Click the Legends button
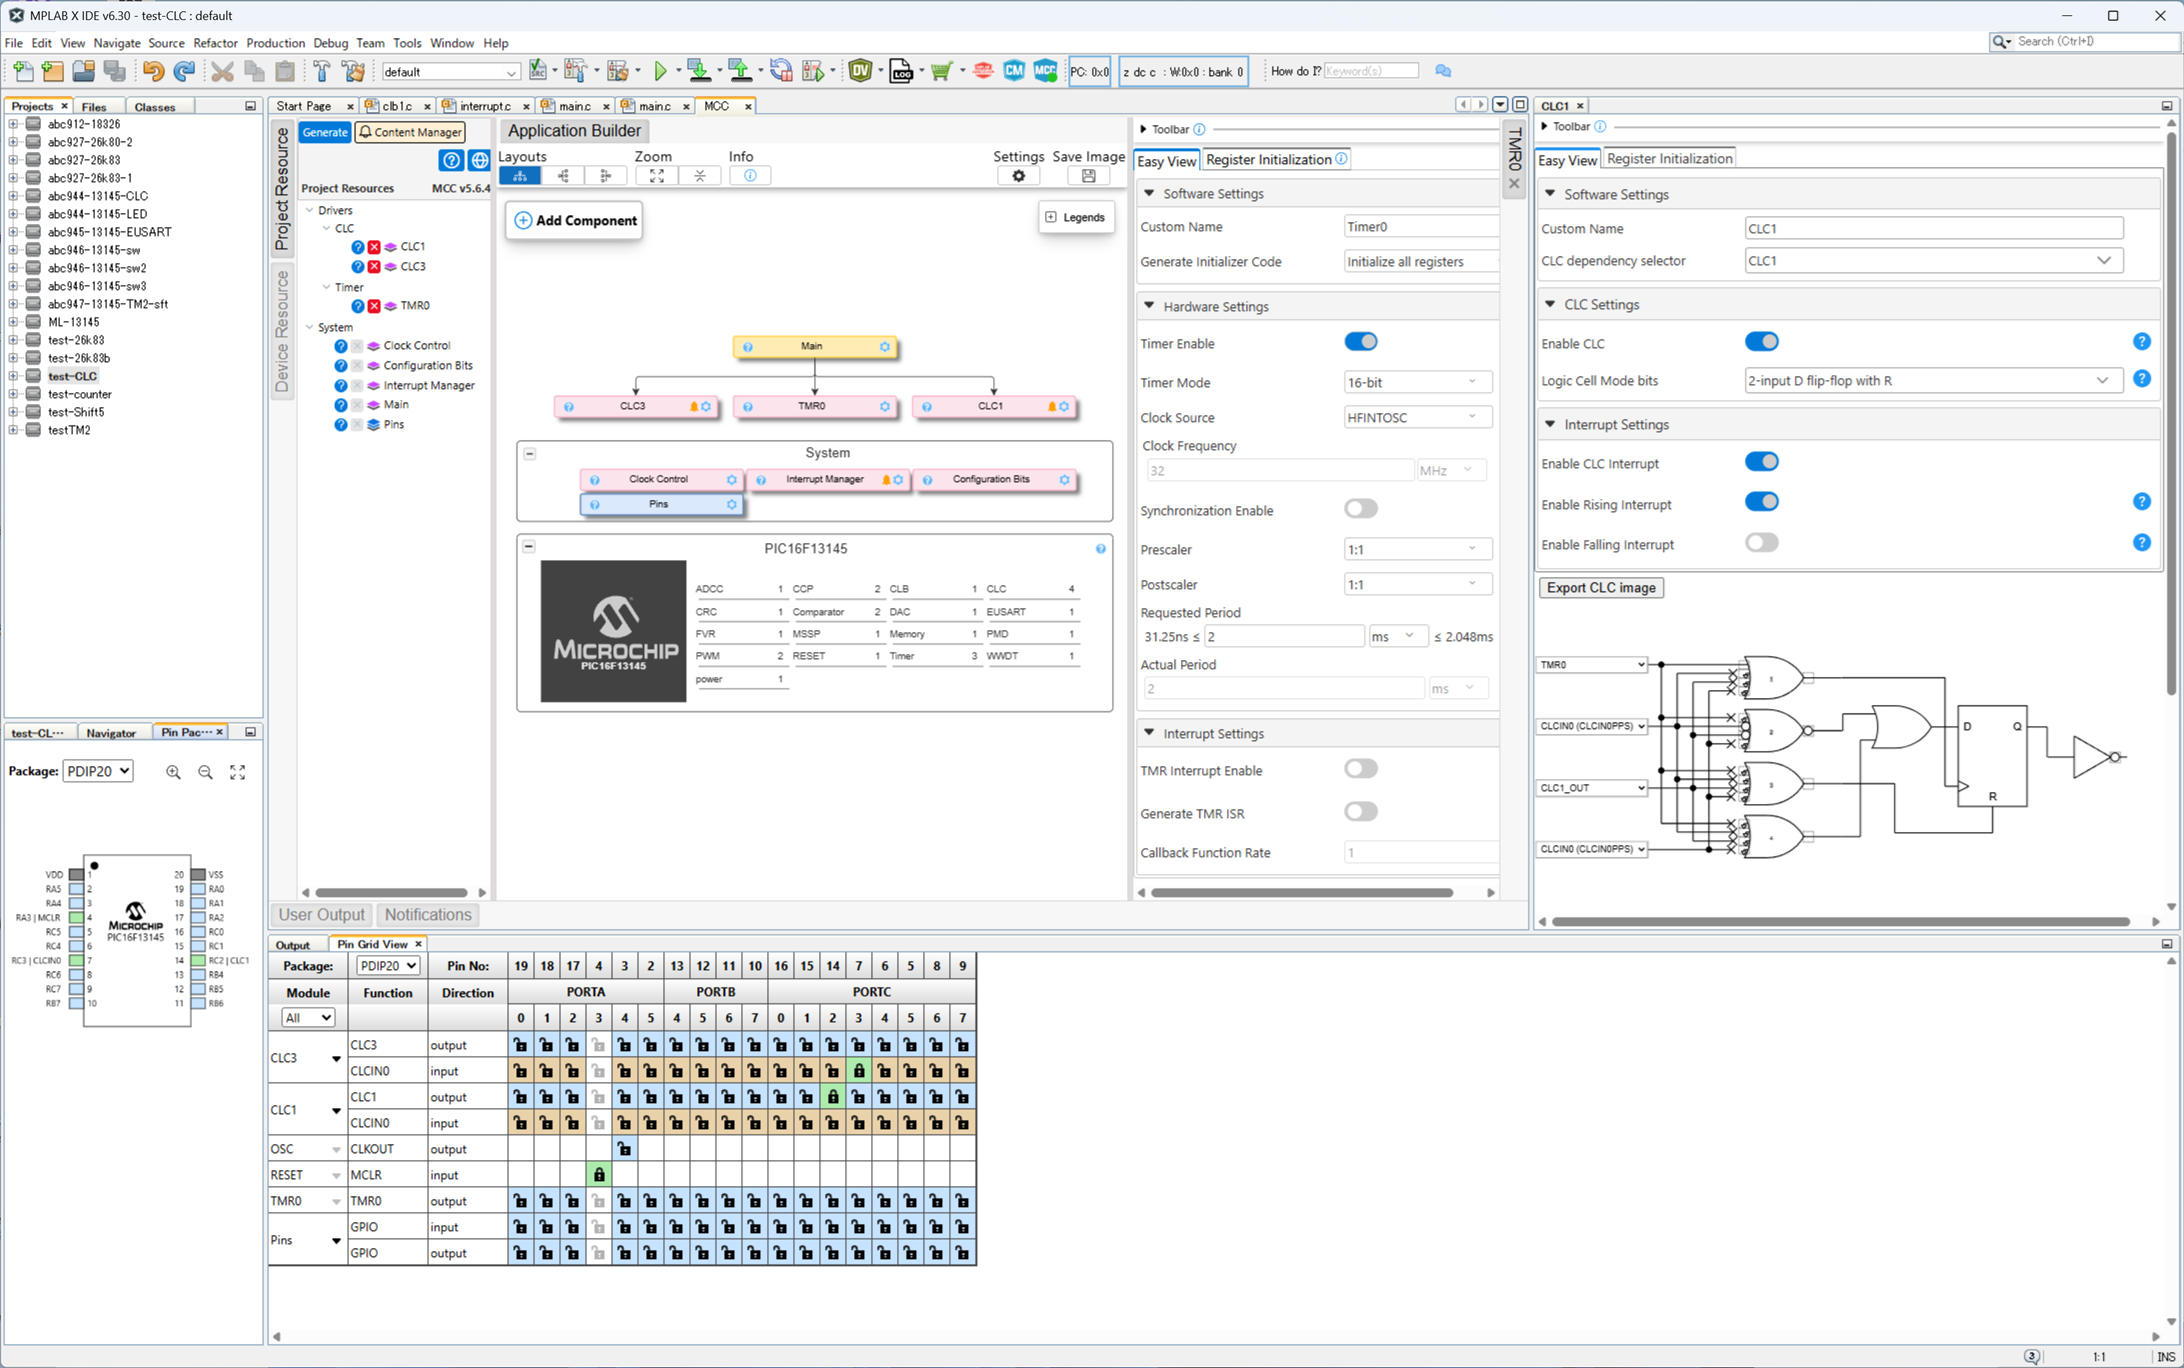 (x=1076, y=217)
